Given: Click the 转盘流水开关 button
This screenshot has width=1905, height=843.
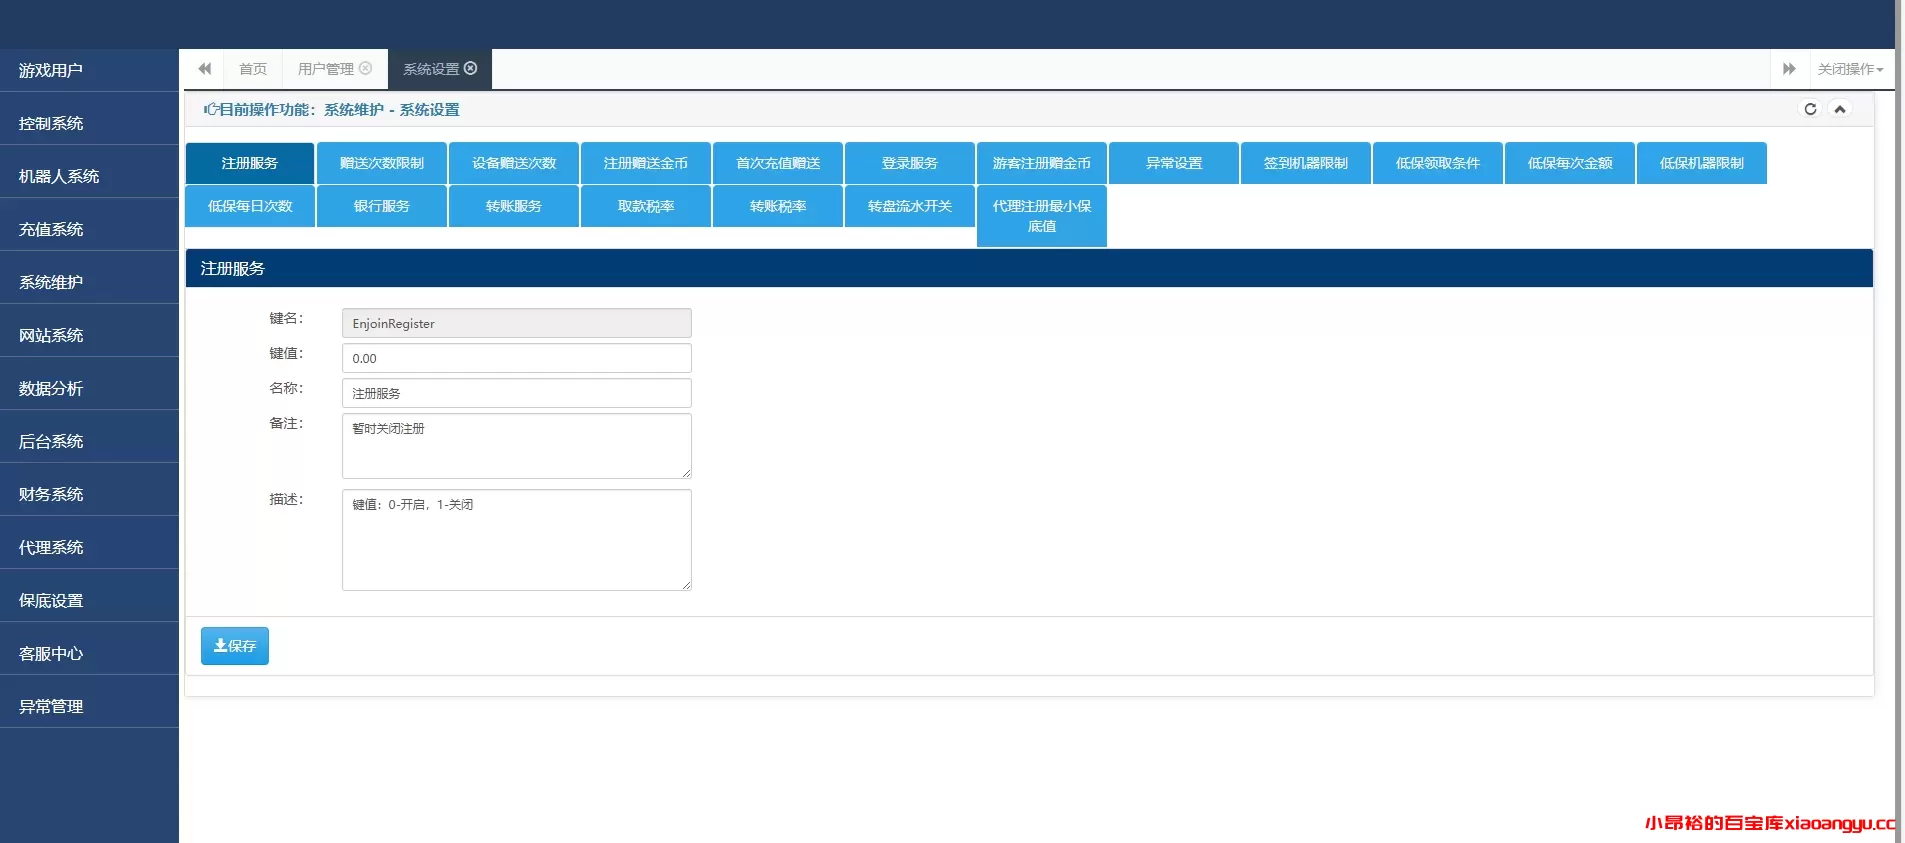Looking at the screenshot, I should [x=909, y=206].
